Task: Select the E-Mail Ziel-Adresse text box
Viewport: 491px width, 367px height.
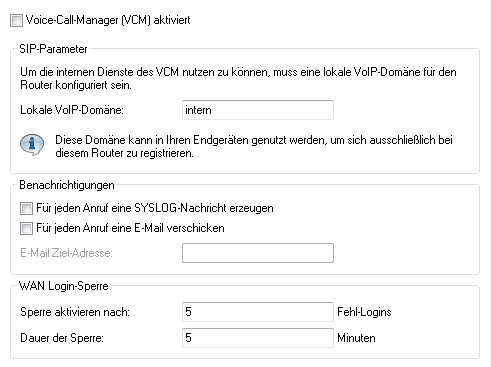Action: point(258,253)
